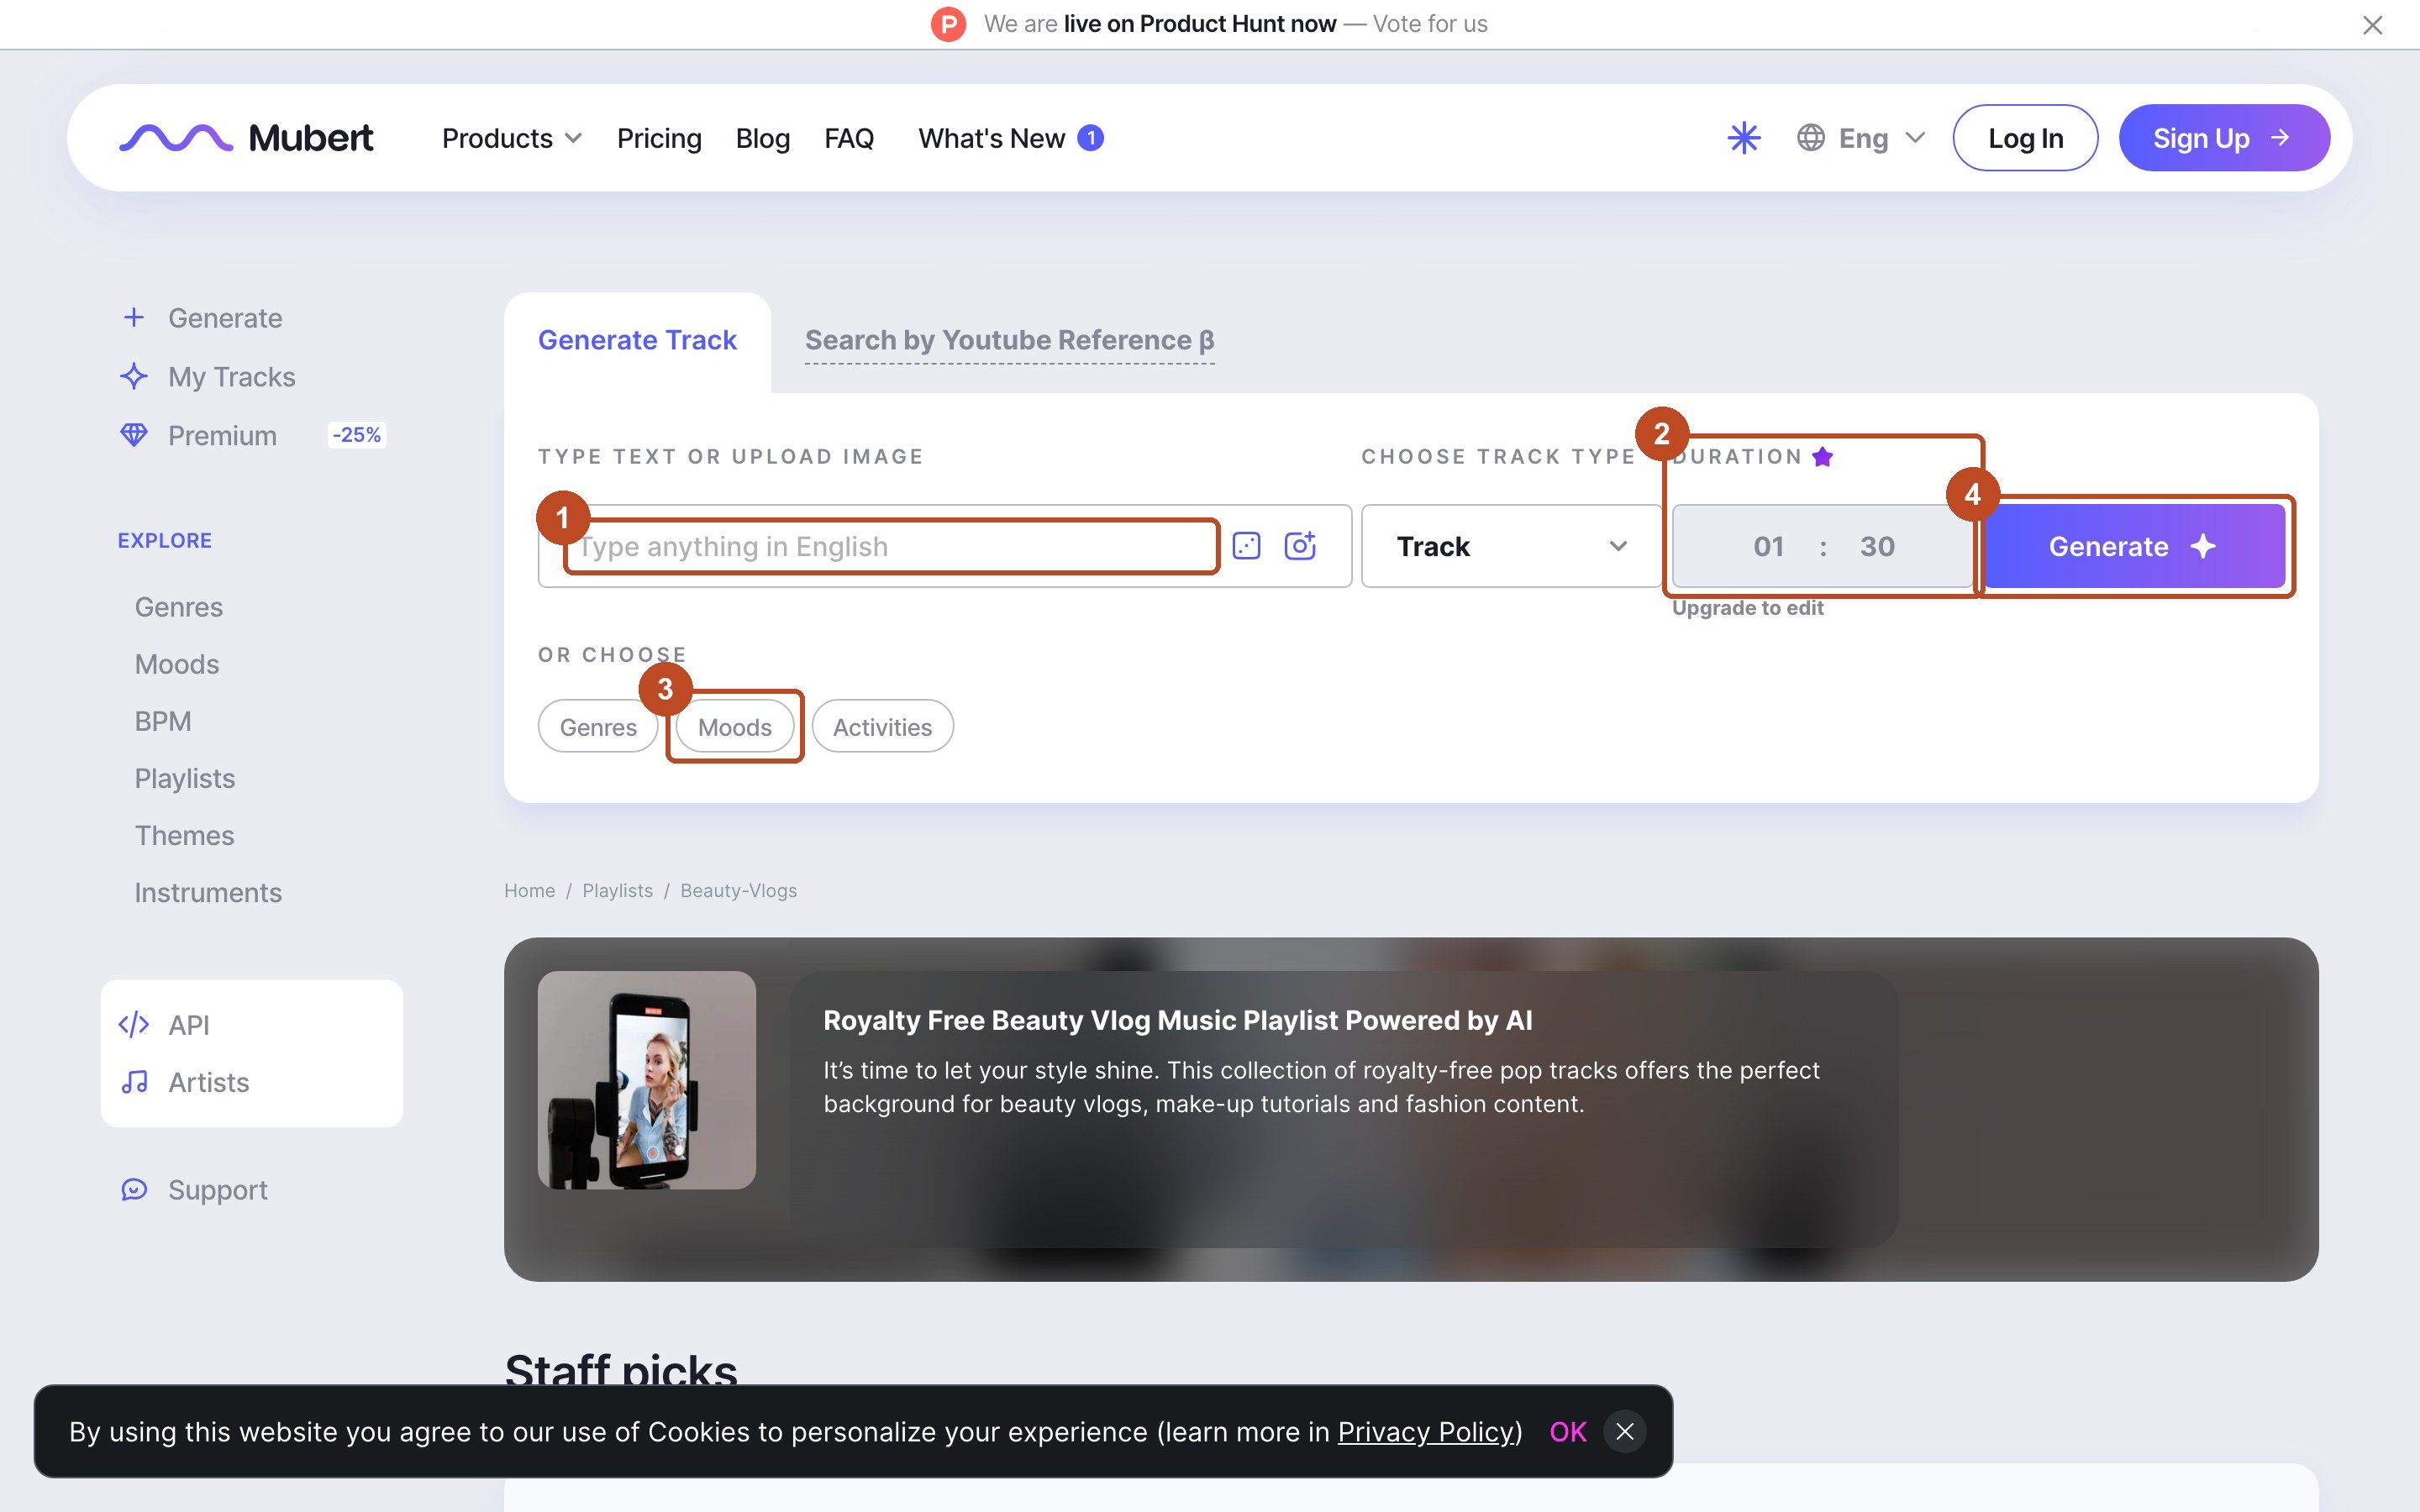The width and height of the screenshot is (2420, 1512).
Task: Click the Royalty Free Beauty Vlog playlist title
Action: coord(1177,1020)
